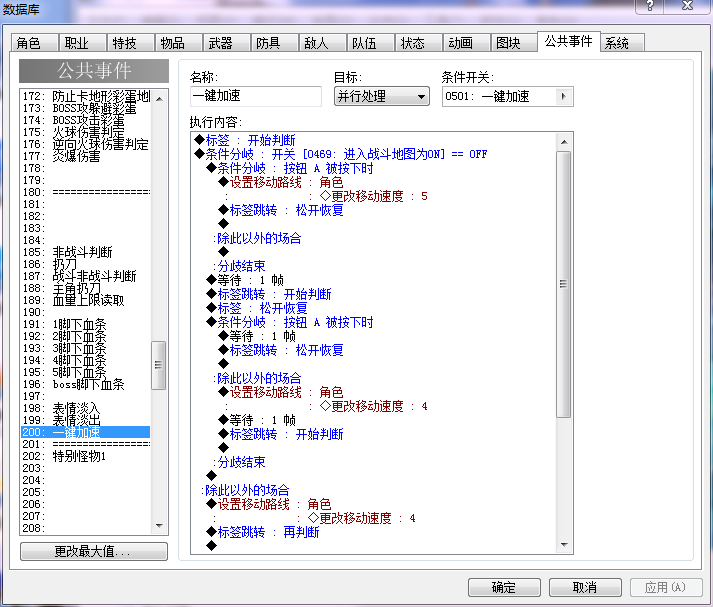Open the 敌人 tab

pos(323,43)
